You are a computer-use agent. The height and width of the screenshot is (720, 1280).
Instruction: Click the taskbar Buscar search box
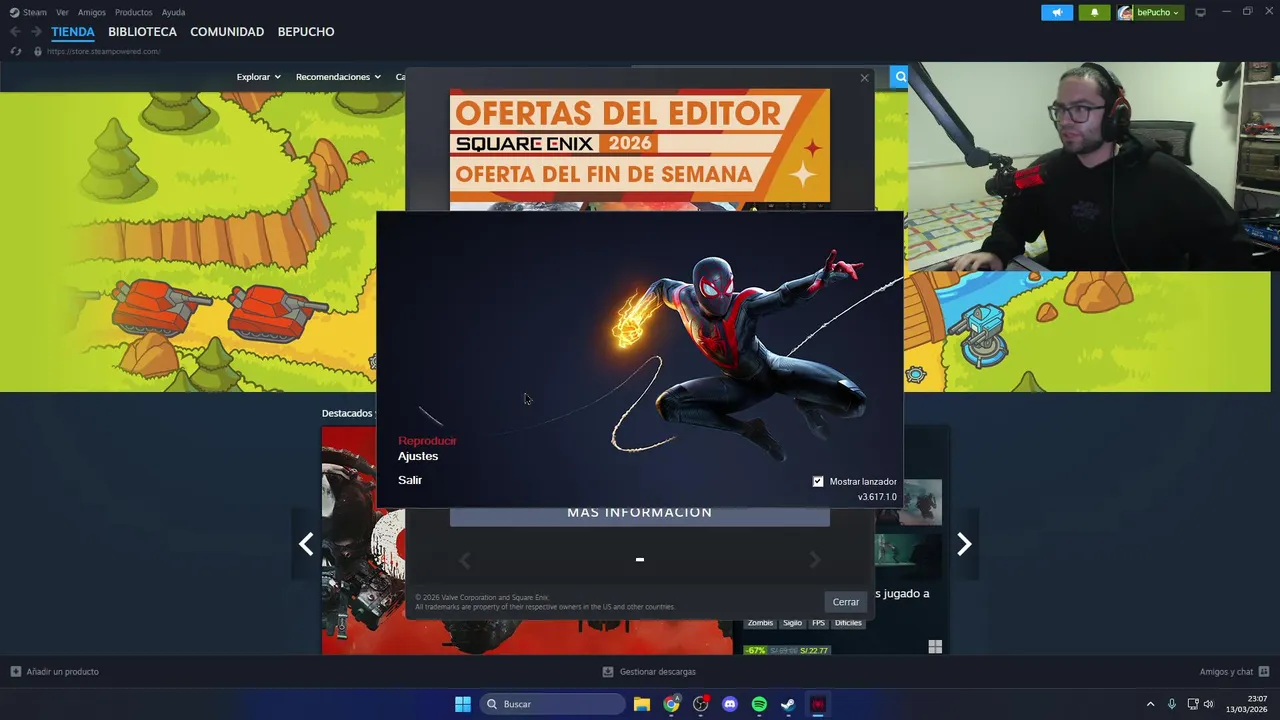552,704
